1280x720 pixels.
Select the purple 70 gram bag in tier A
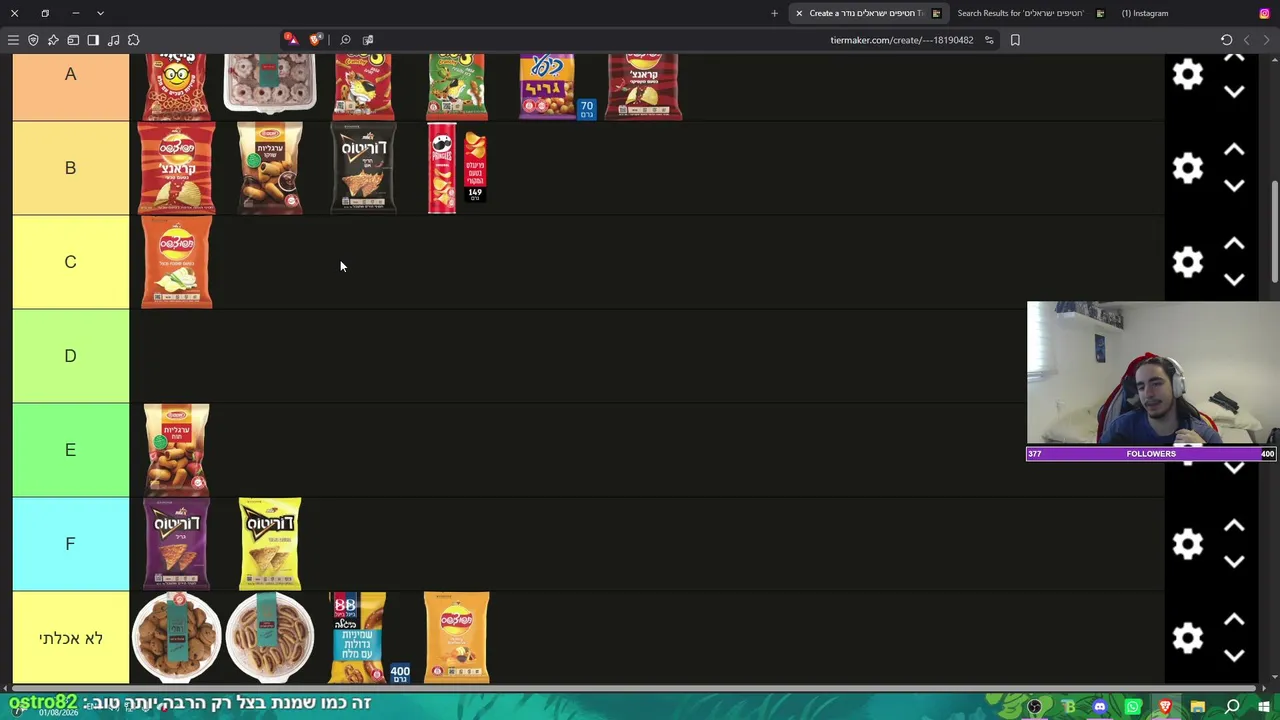(x=556, y=87)
